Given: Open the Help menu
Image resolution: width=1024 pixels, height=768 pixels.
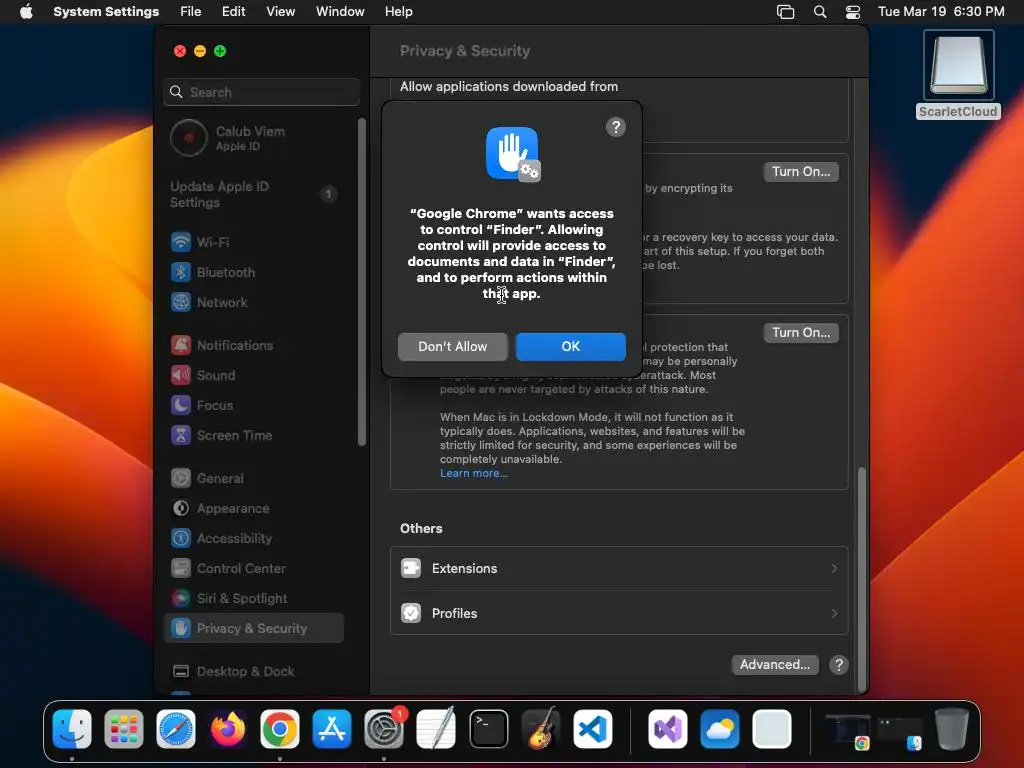Looking at the screenshot, I should 398,12.
